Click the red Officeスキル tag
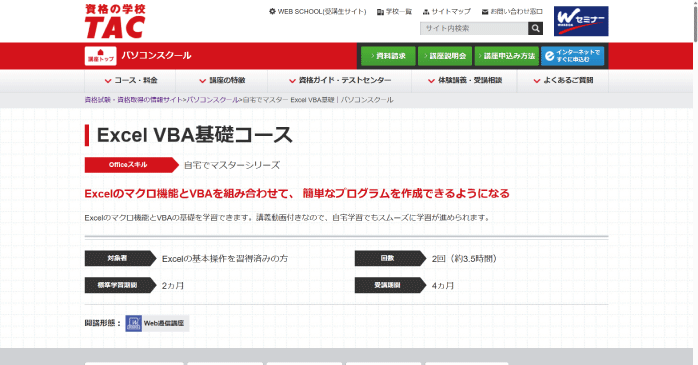Screen dimensions: 698x365 point(131,165)
